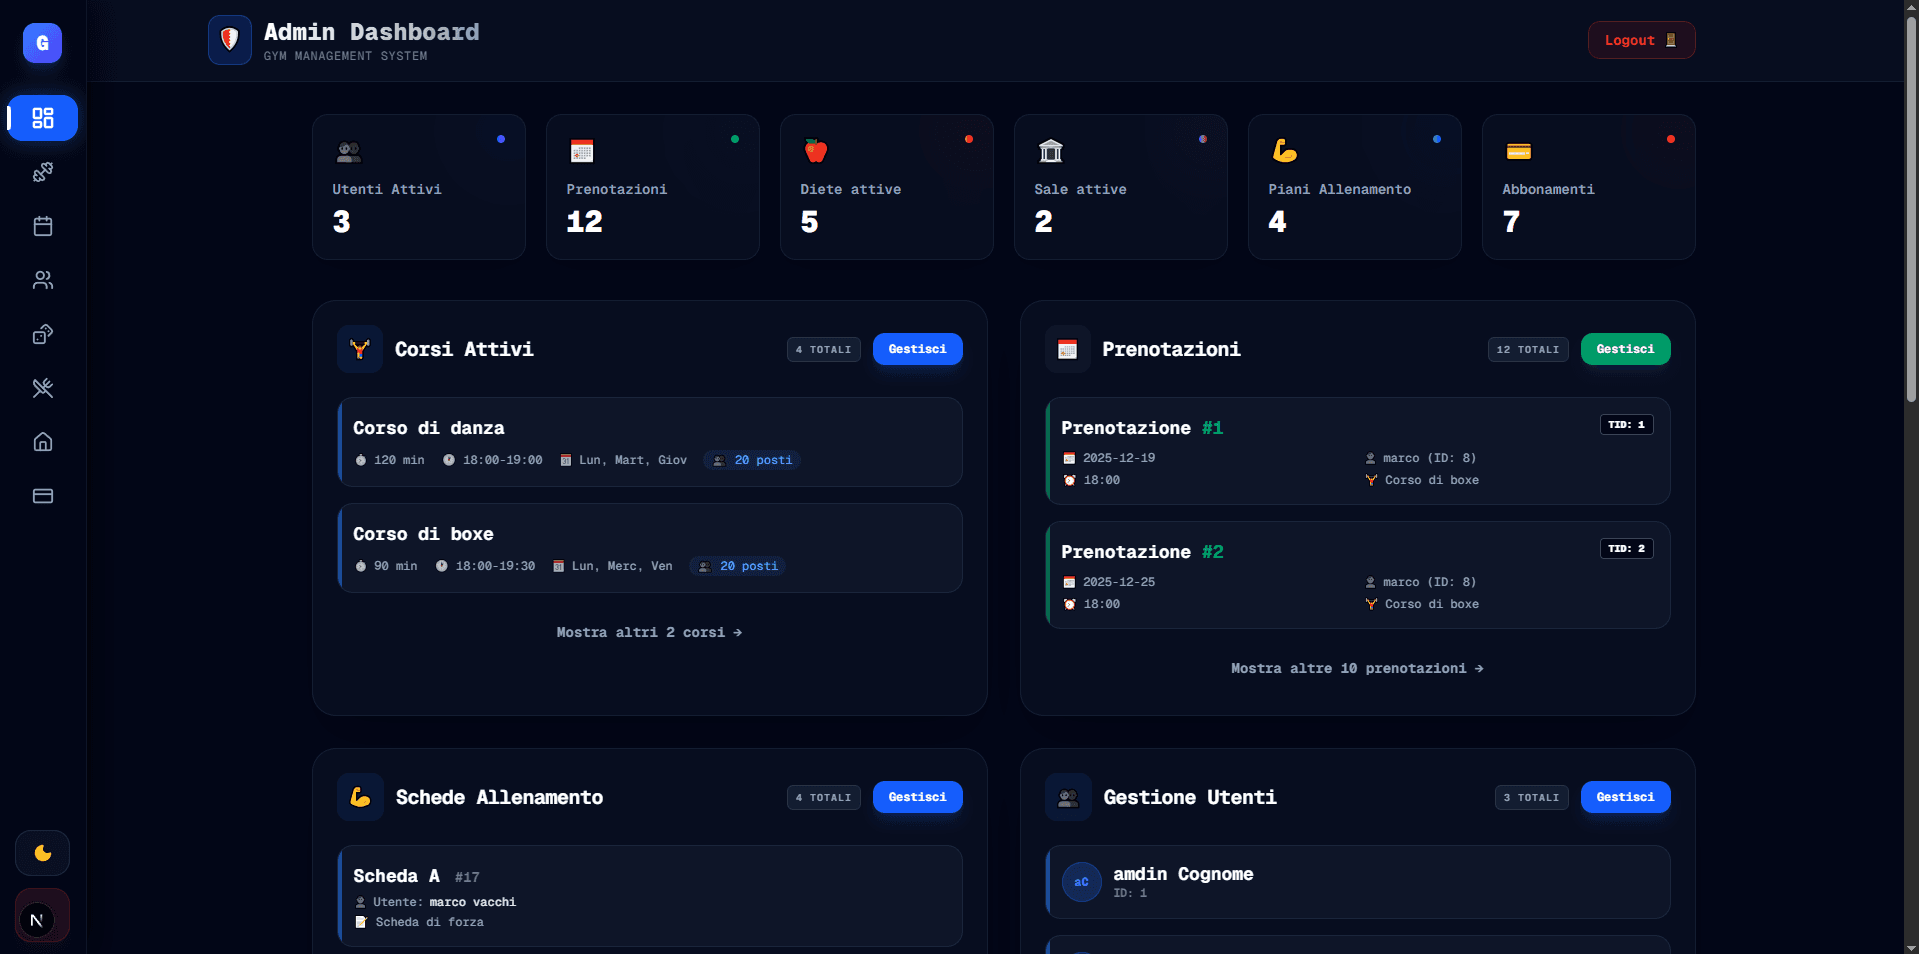Viewport: 1919px width, 954px height.
Task: Open the Scheda A #17 card
Action: click(x=650, y=896)
